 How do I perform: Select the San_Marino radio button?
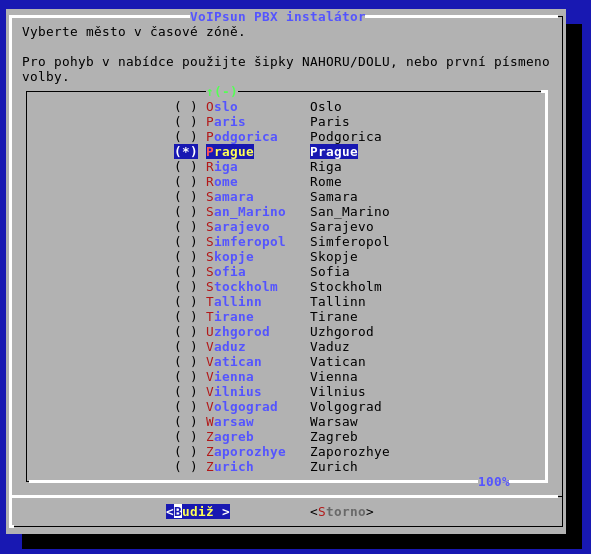pyautogui.click(x=186, y=212)
